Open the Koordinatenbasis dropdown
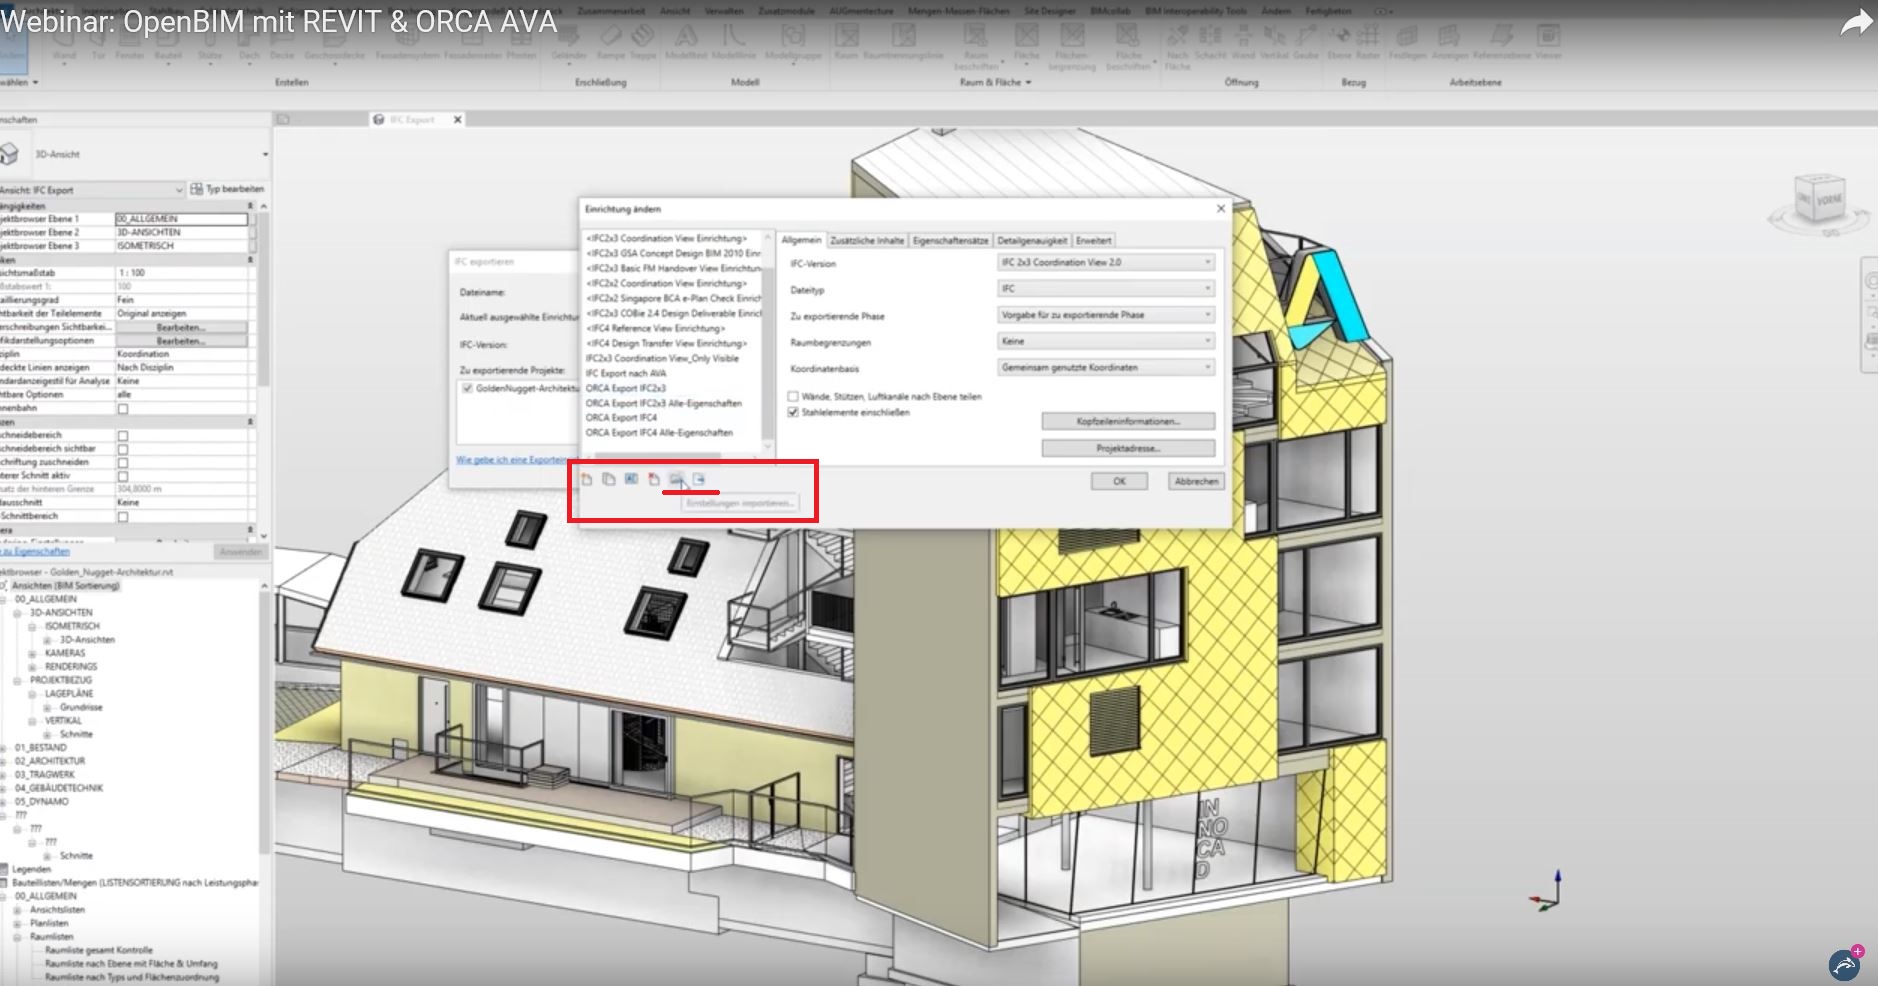The height and width of the screenshot is (986, 1878). (1106, 367)
